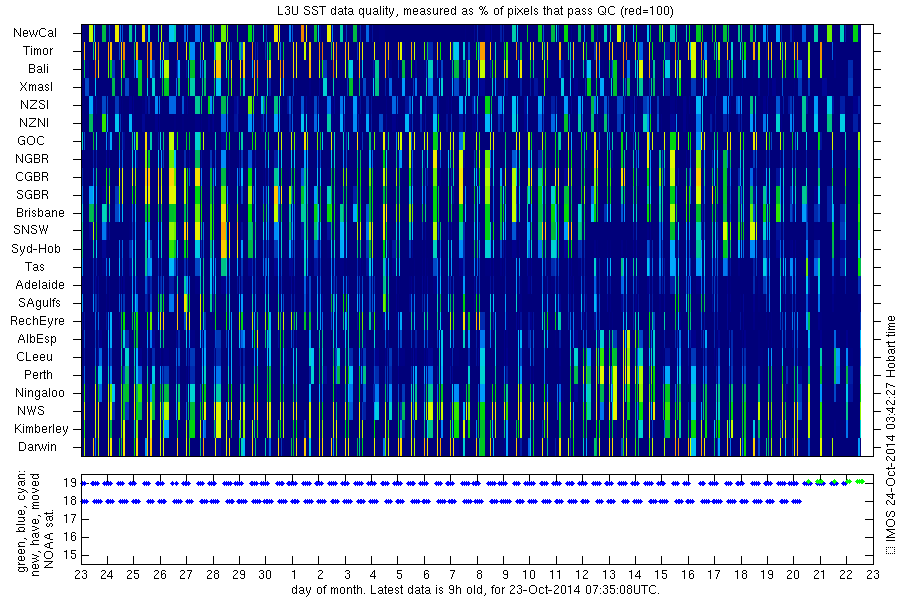Click the day 7 tick label on x-axis
900x600 pixels.
452,575
